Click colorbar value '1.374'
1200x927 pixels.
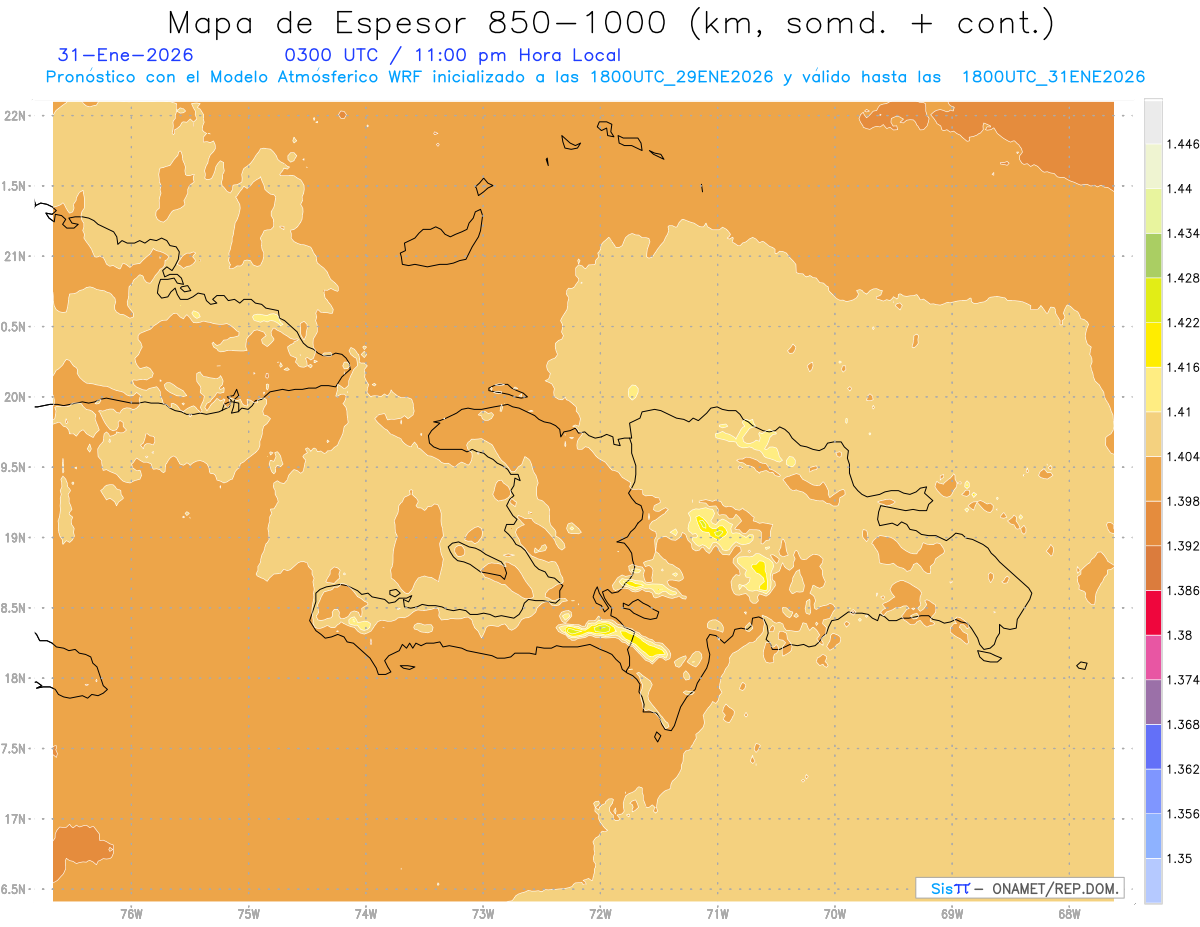tap(1185, 680)
